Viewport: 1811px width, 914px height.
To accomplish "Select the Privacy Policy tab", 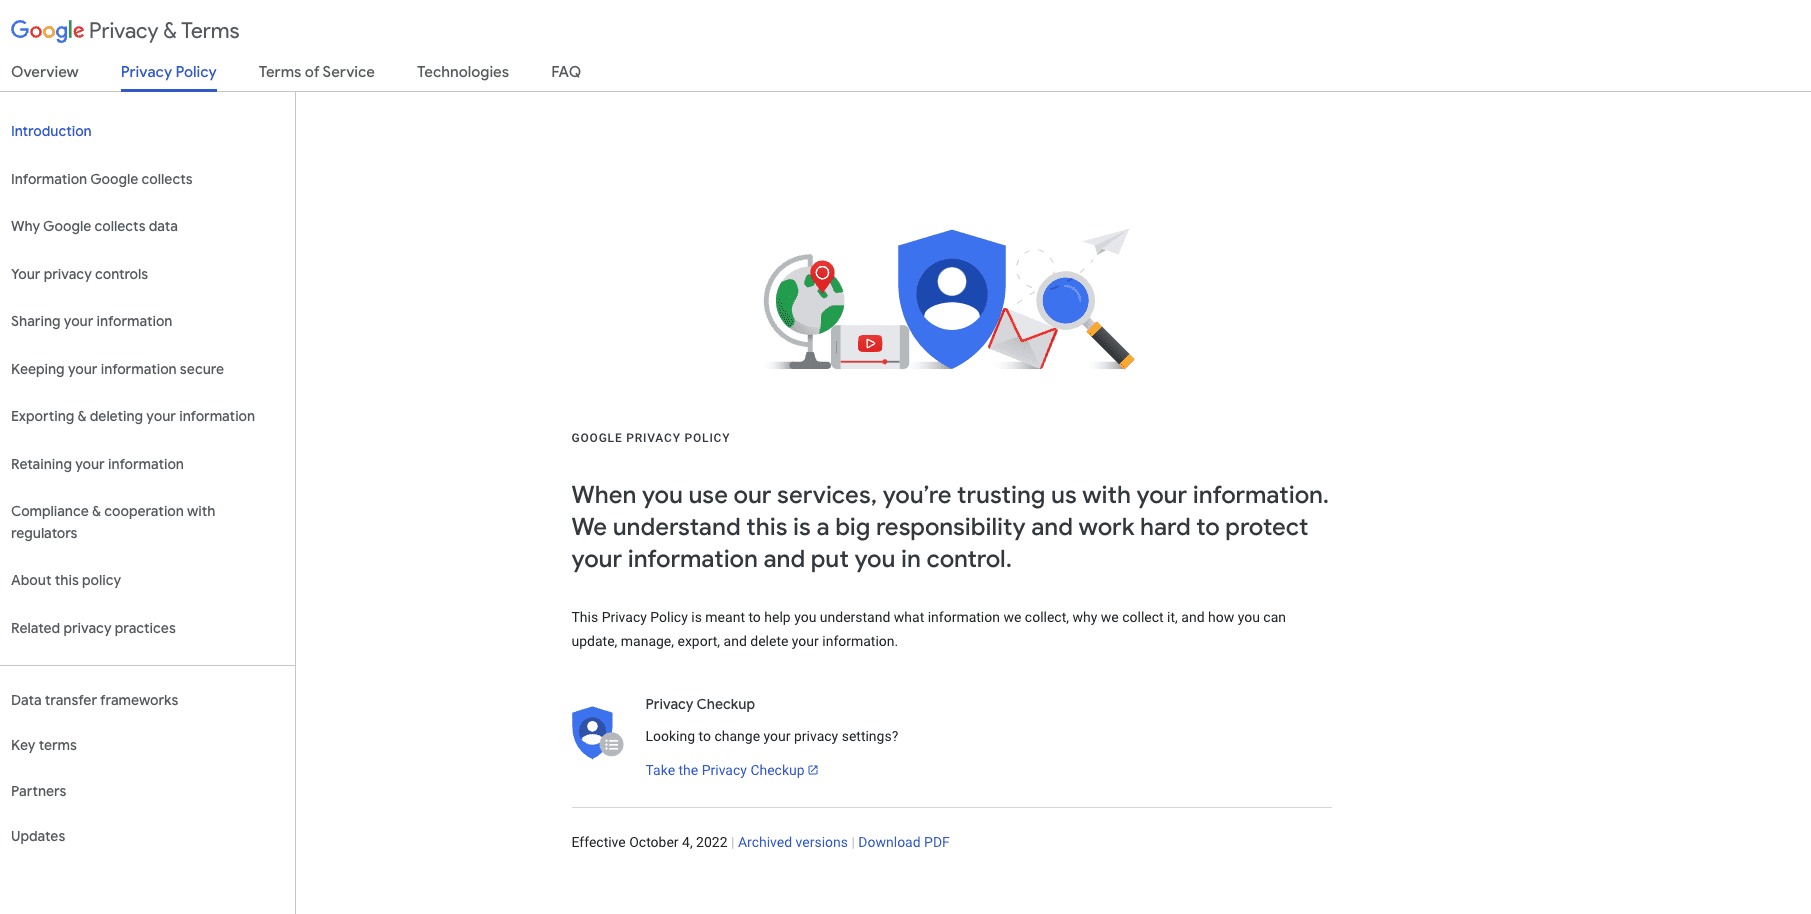I will pos(168,72).
